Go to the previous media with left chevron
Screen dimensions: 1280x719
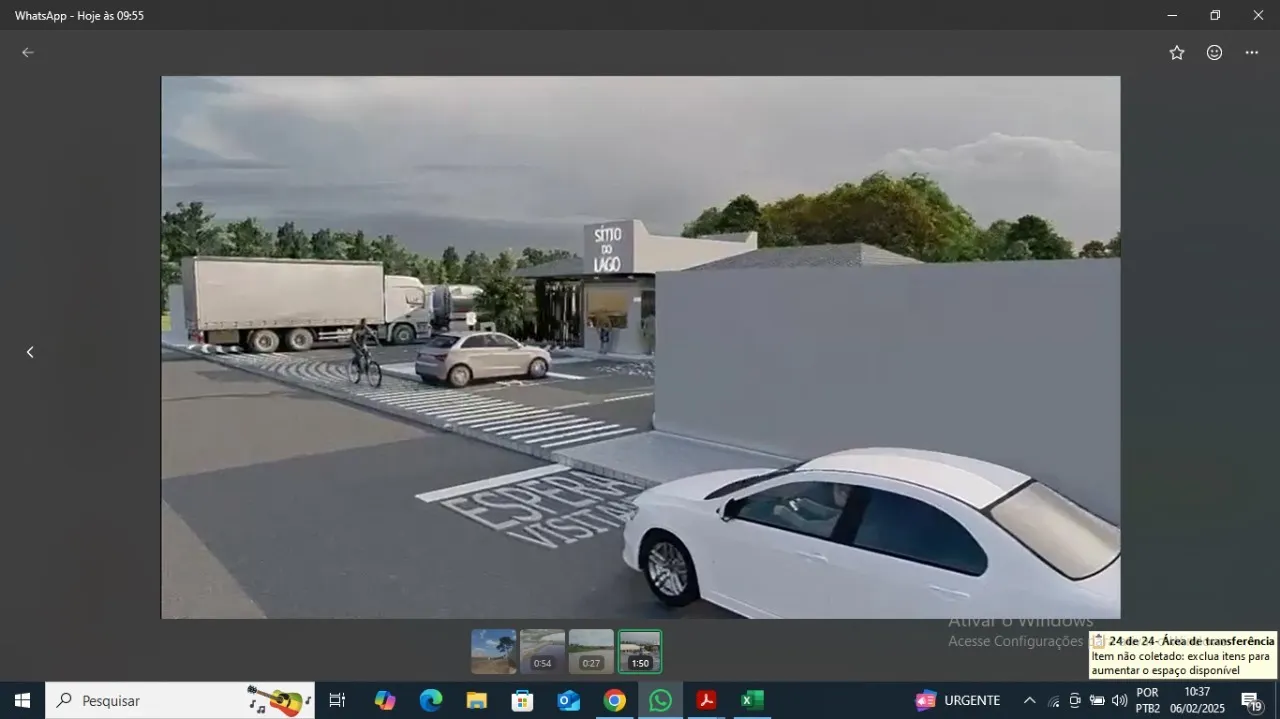click(x=30, y=352)
